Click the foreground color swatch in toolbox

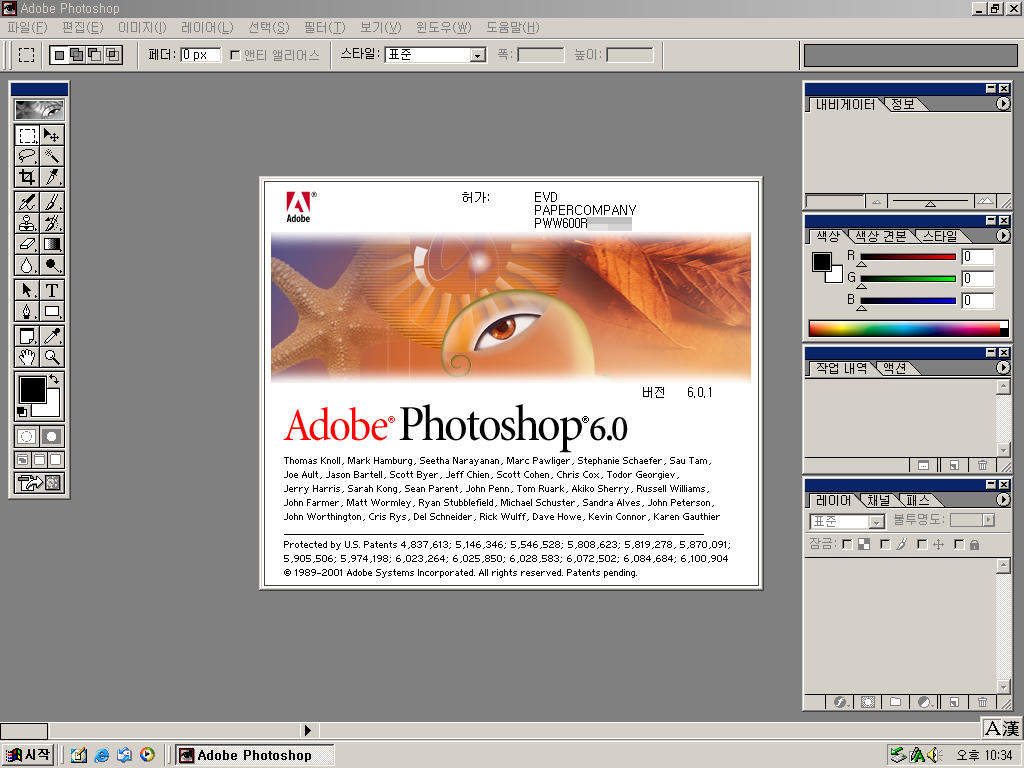(x=32, y=390)
